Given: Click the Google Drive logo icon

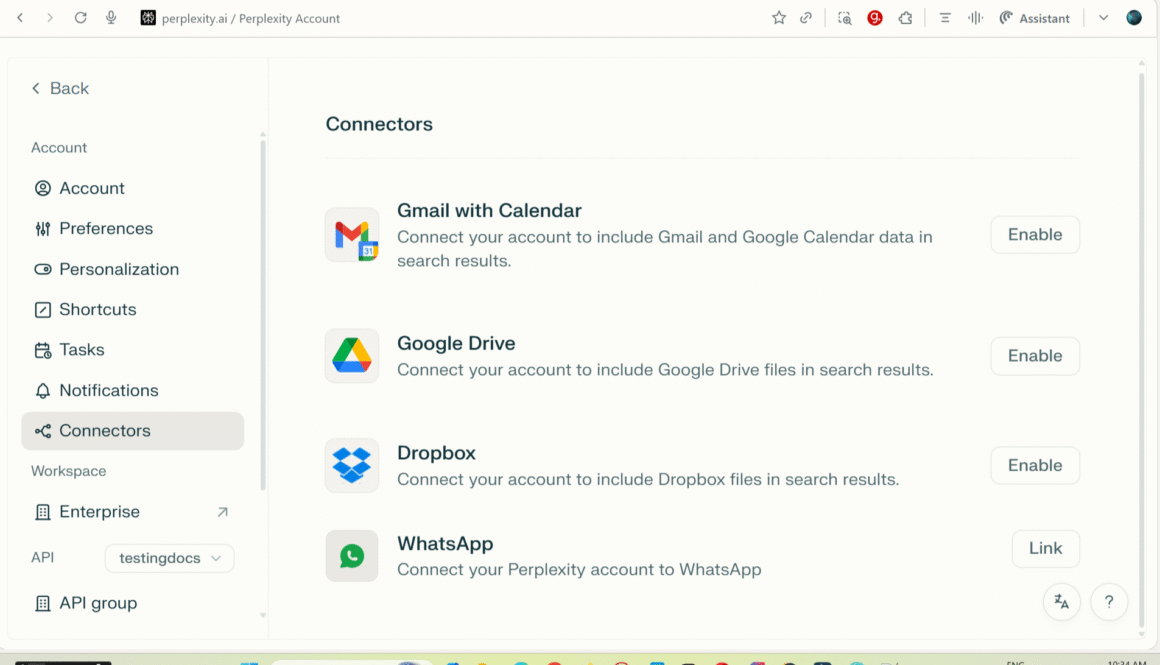Looking at the screenshot, I should coord(352,356).
